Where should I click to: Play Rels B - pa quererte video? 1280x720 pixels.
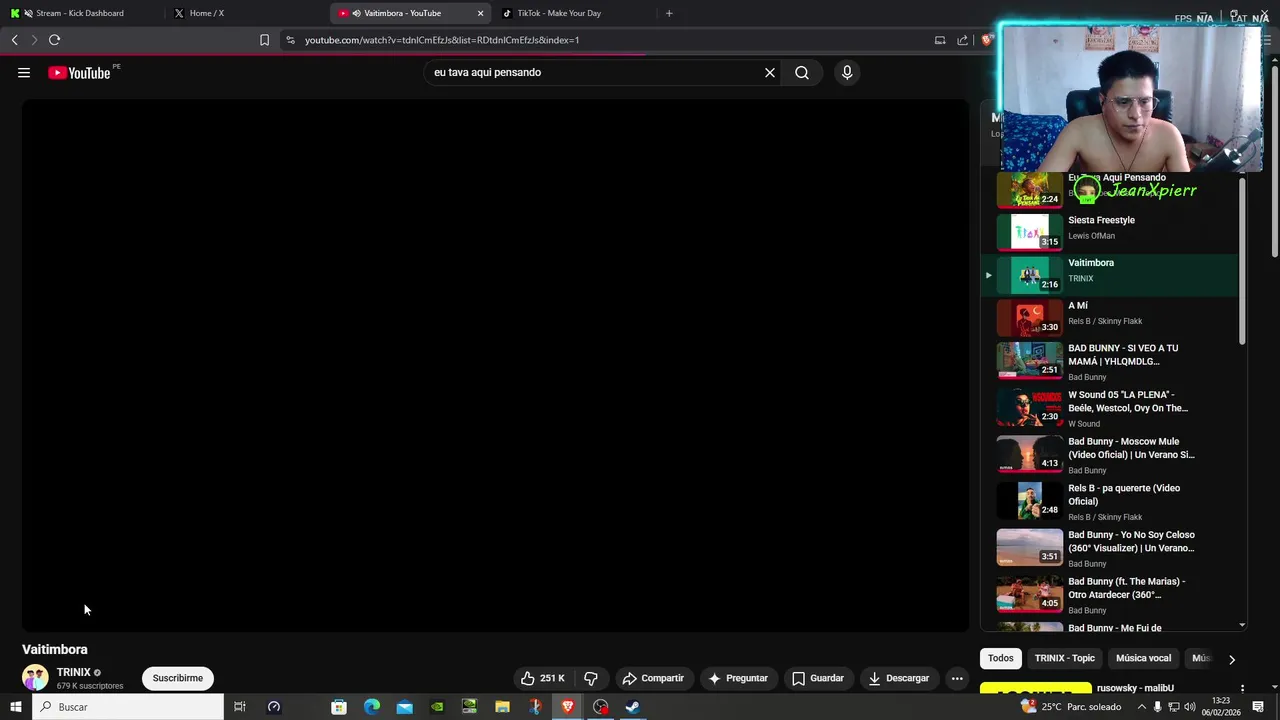(x=1110, y=502)
